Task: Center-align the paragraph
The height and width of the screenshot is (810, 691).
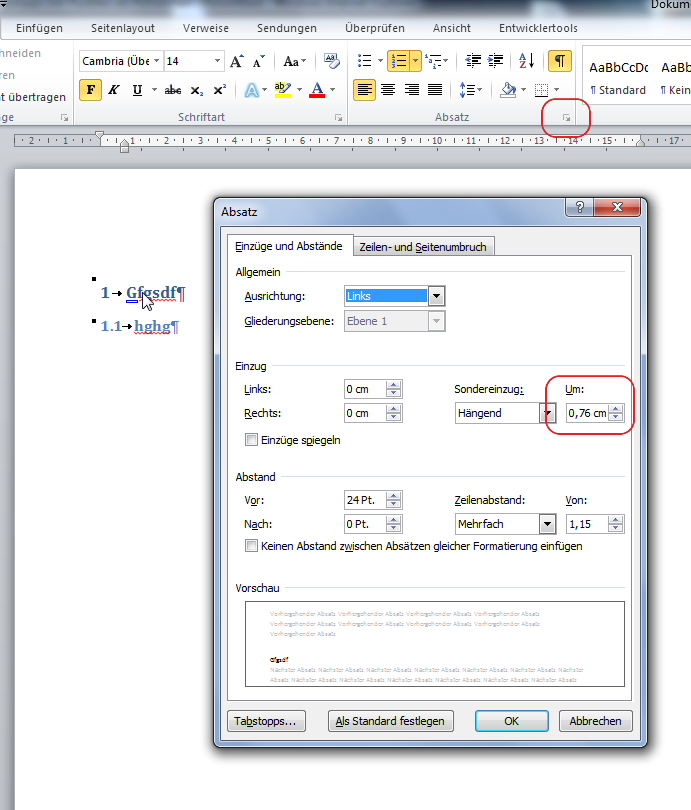Action: (388, 90)
